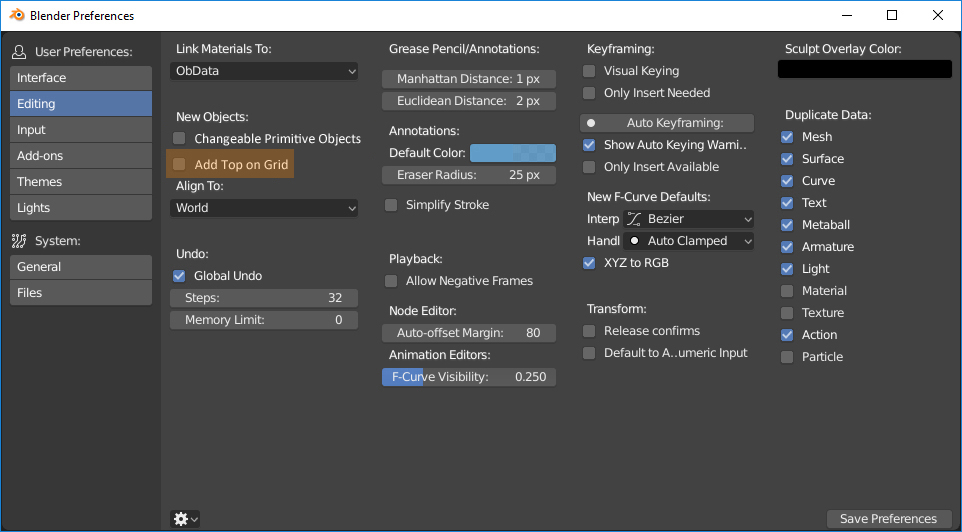Click the Auto-offset Margin field
This screenshot has height=532, width=962.
(469, 333)
